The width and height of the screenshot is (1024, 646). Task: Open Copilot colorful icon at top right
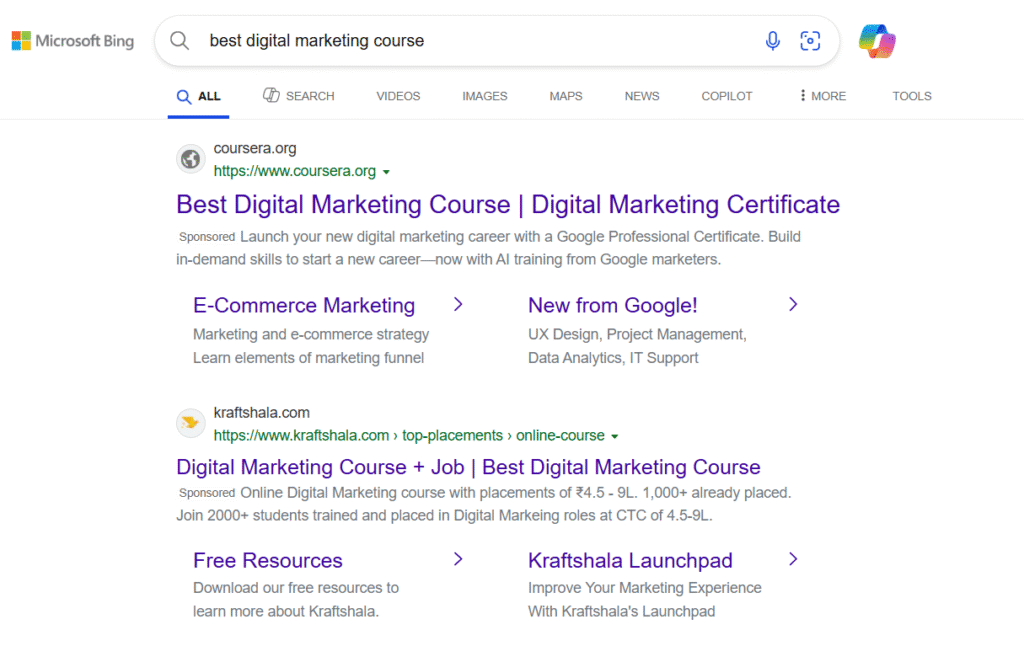click(x=877, y=41)
